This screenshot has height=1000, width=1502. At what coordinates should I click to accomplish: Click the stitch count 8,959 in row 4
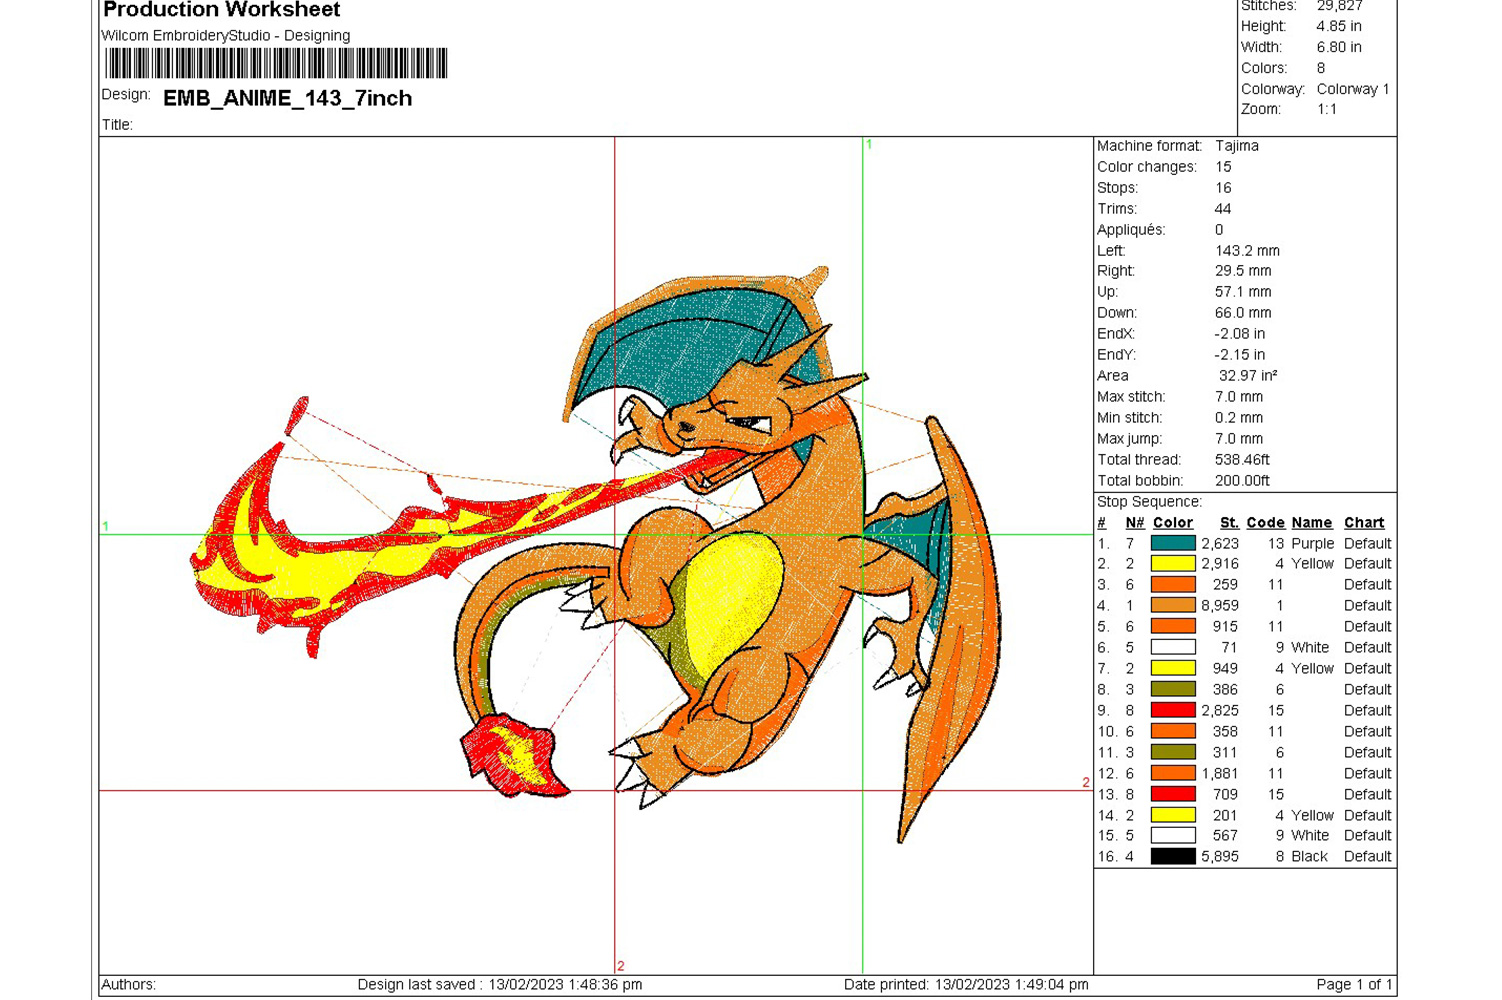[1220, 606]
